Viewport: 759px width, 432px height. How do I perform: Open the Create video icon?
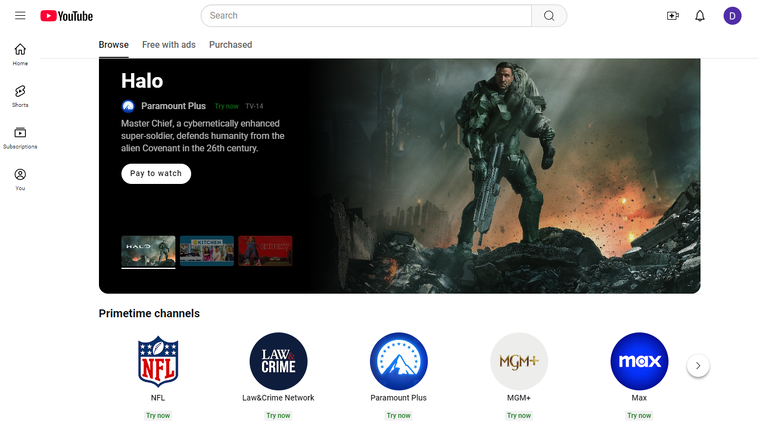click(673, 16)
